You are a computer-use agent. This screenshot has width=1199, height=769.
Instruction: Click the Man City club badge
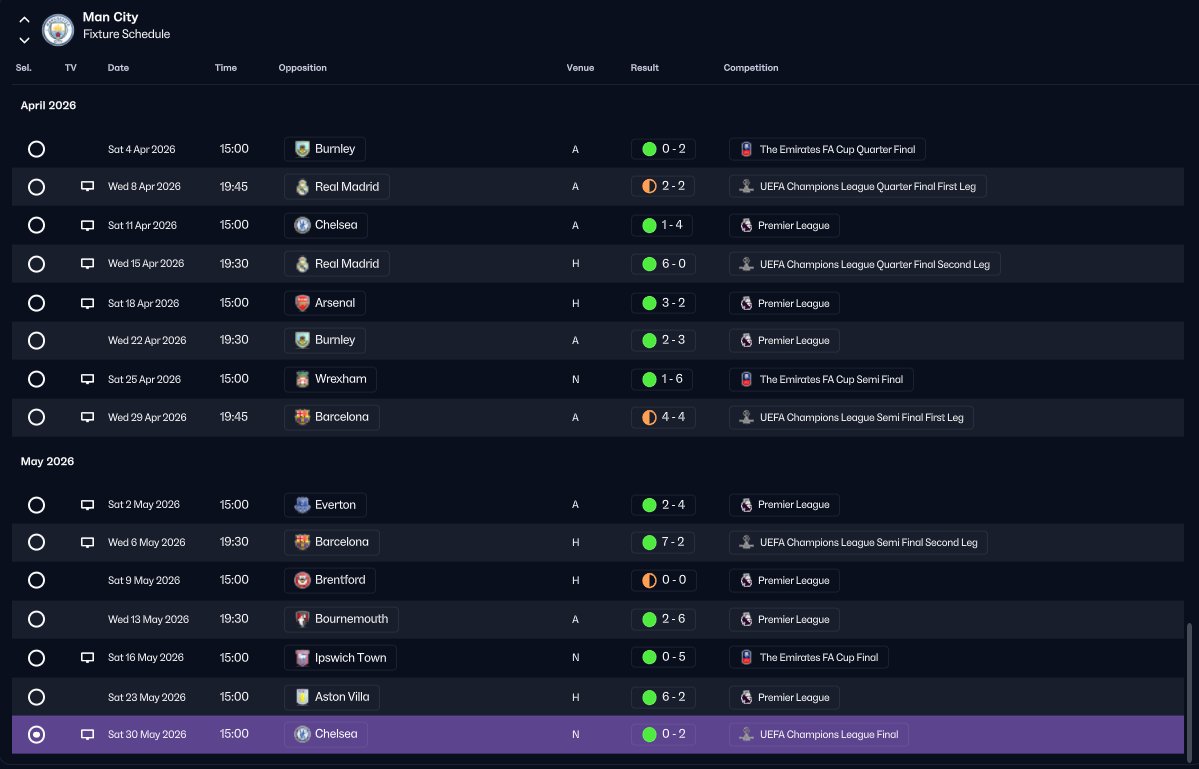(58, 30)
